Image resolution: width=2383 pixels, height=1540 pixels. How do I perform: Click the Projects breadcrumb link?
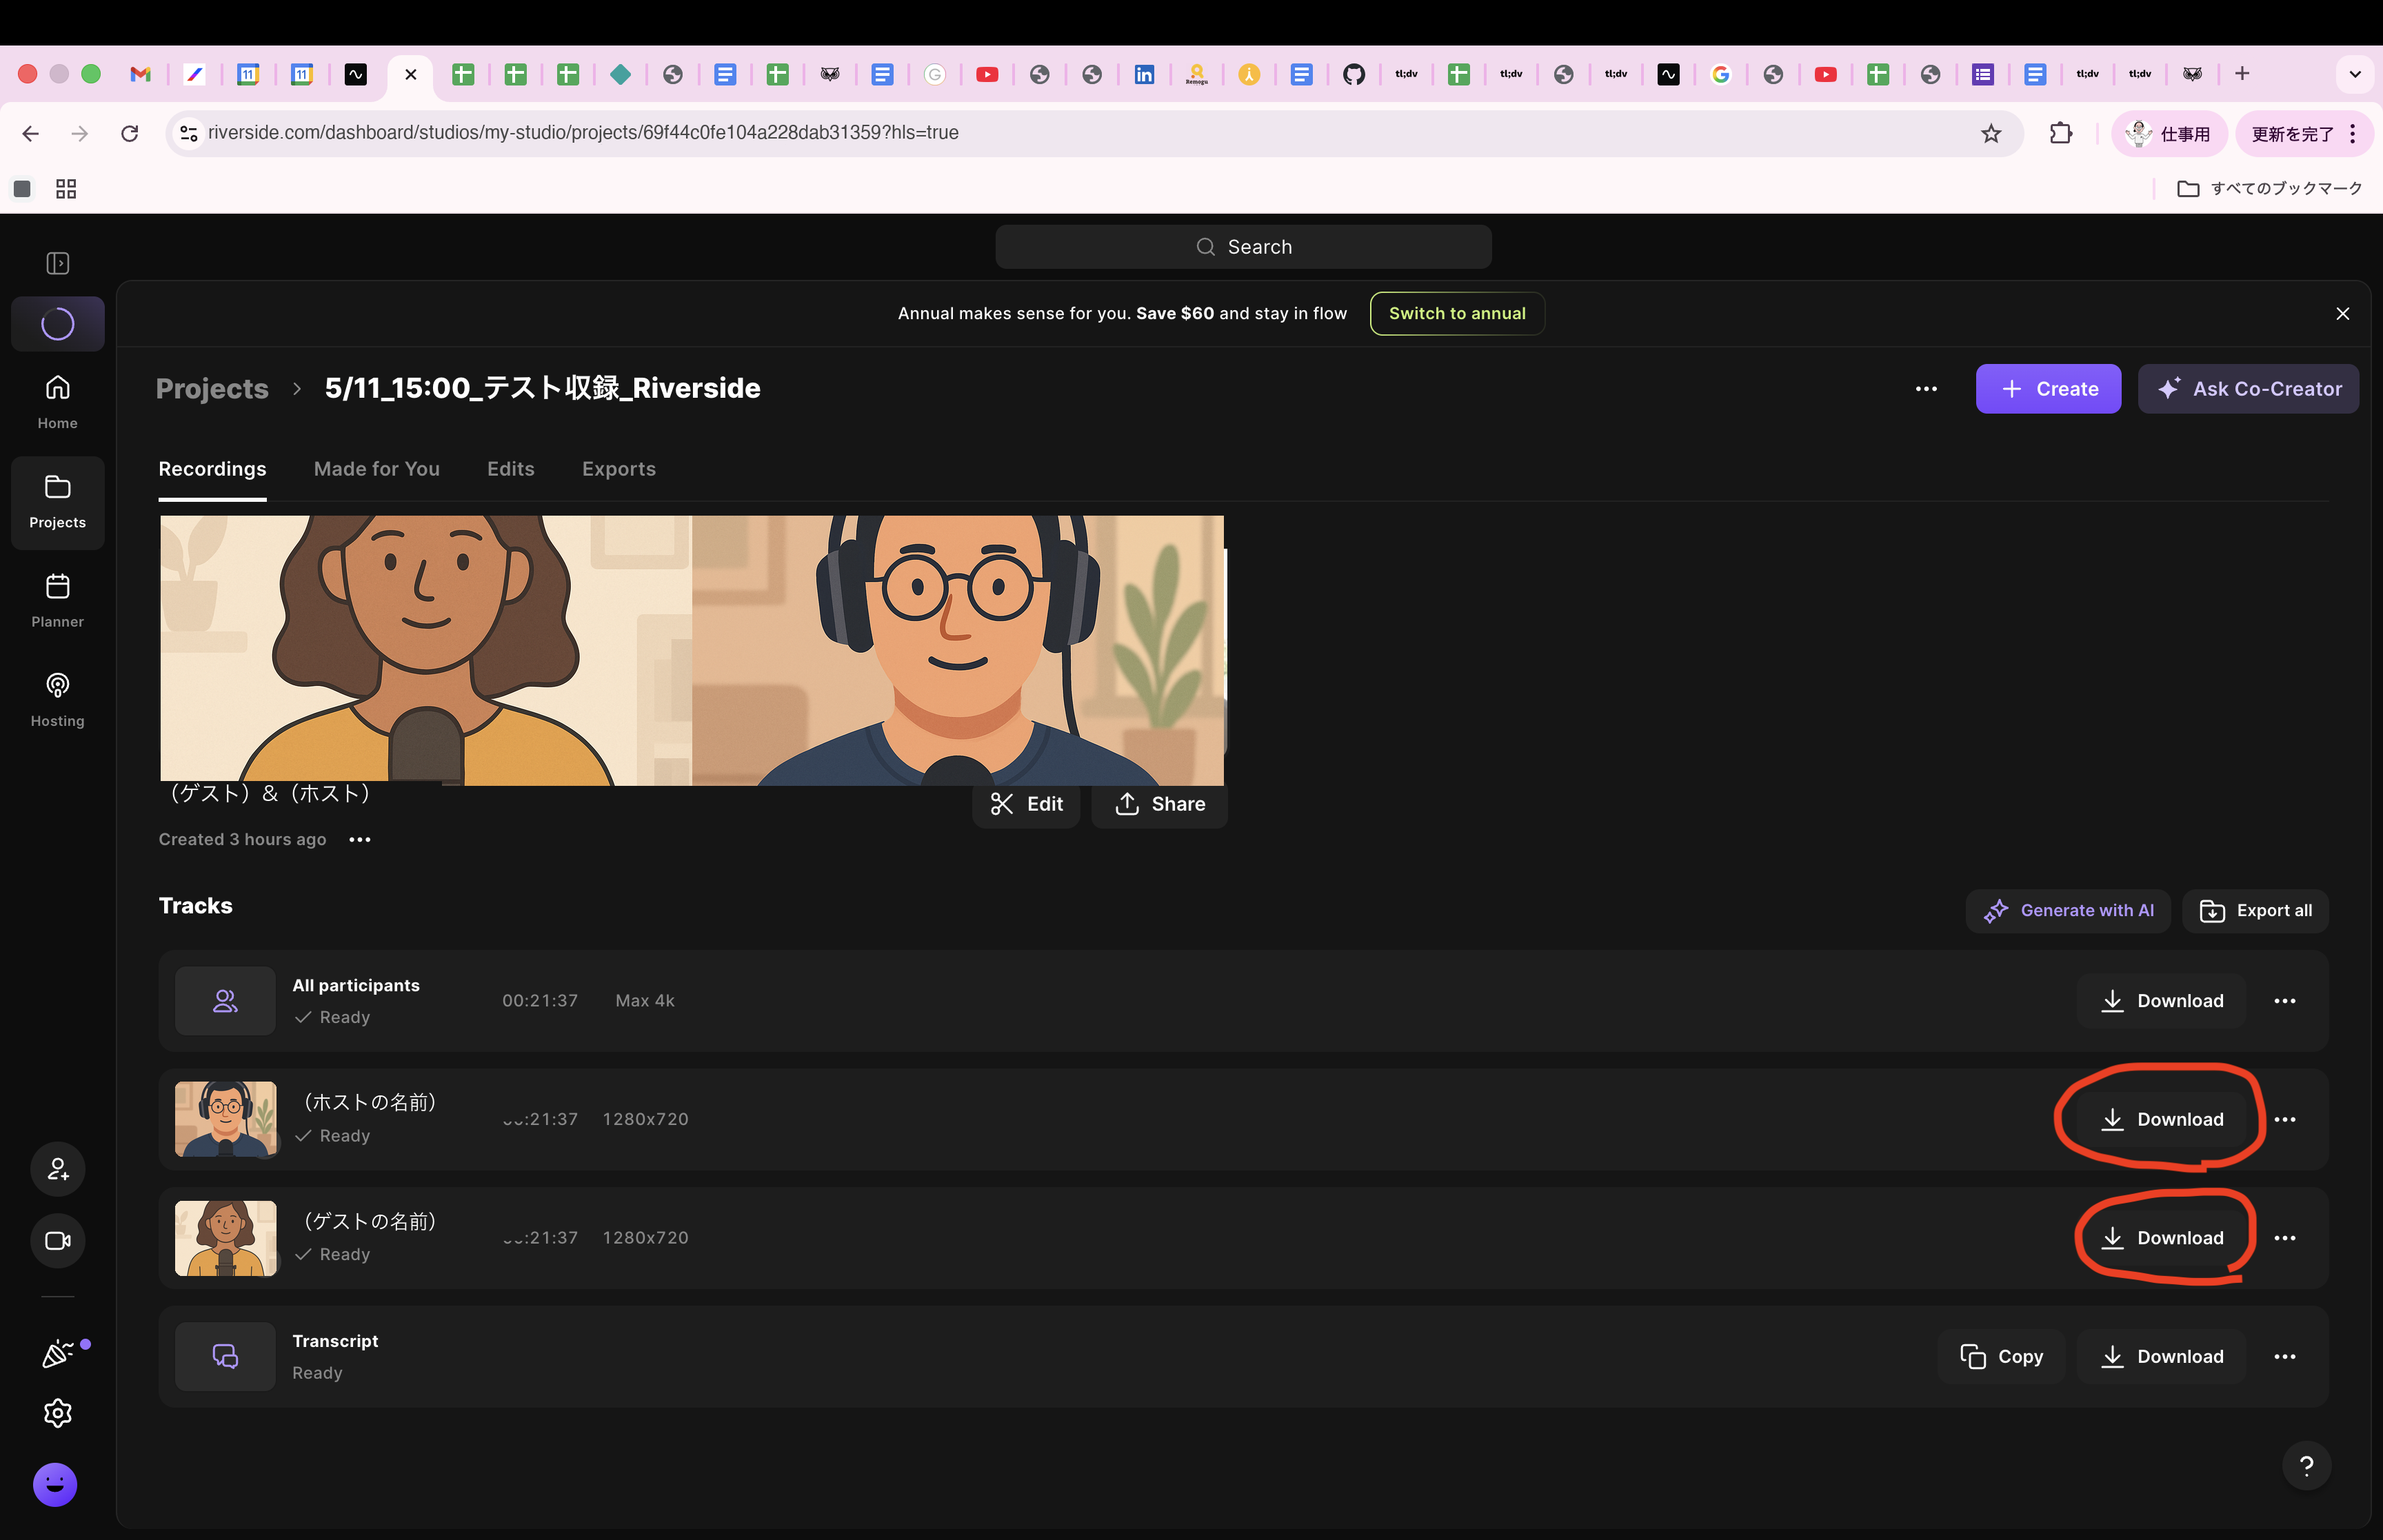point(212,389)
